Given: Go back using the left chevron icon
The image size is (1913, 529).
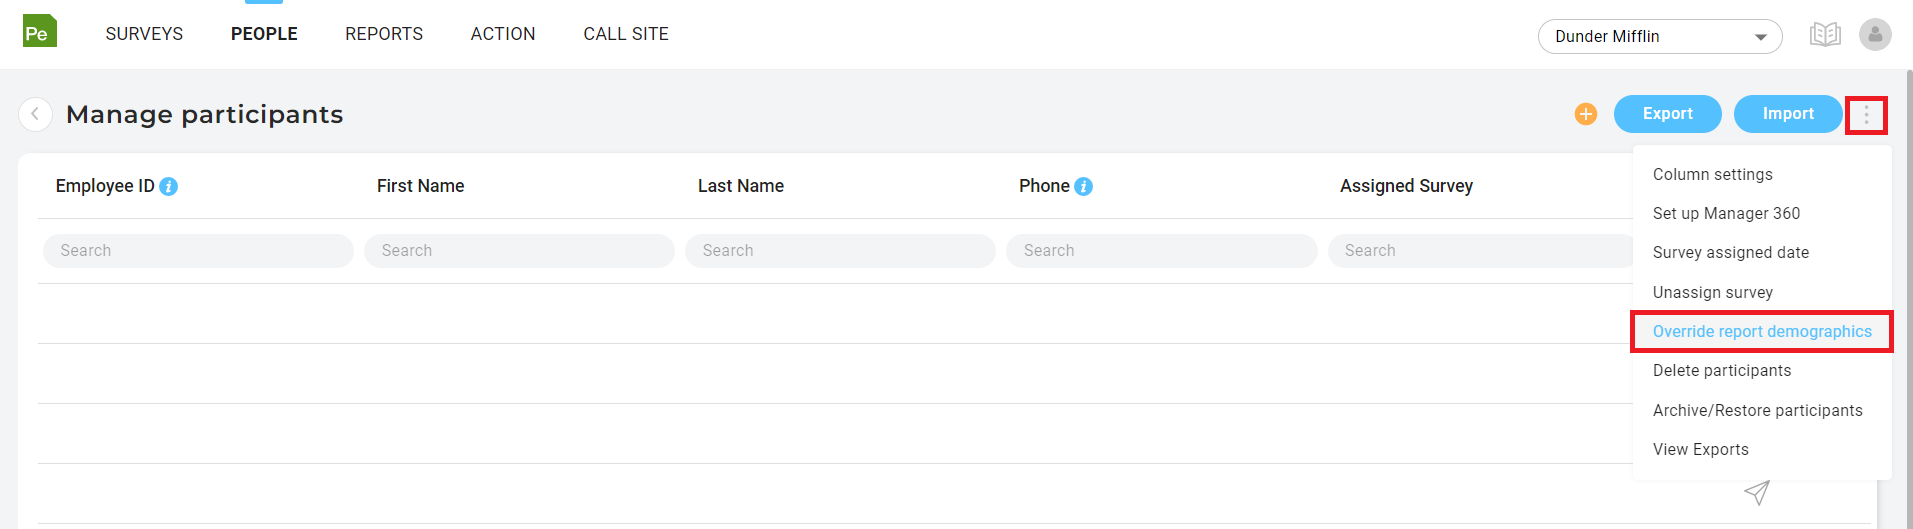Looking at the screenshot, I should 35,114.
